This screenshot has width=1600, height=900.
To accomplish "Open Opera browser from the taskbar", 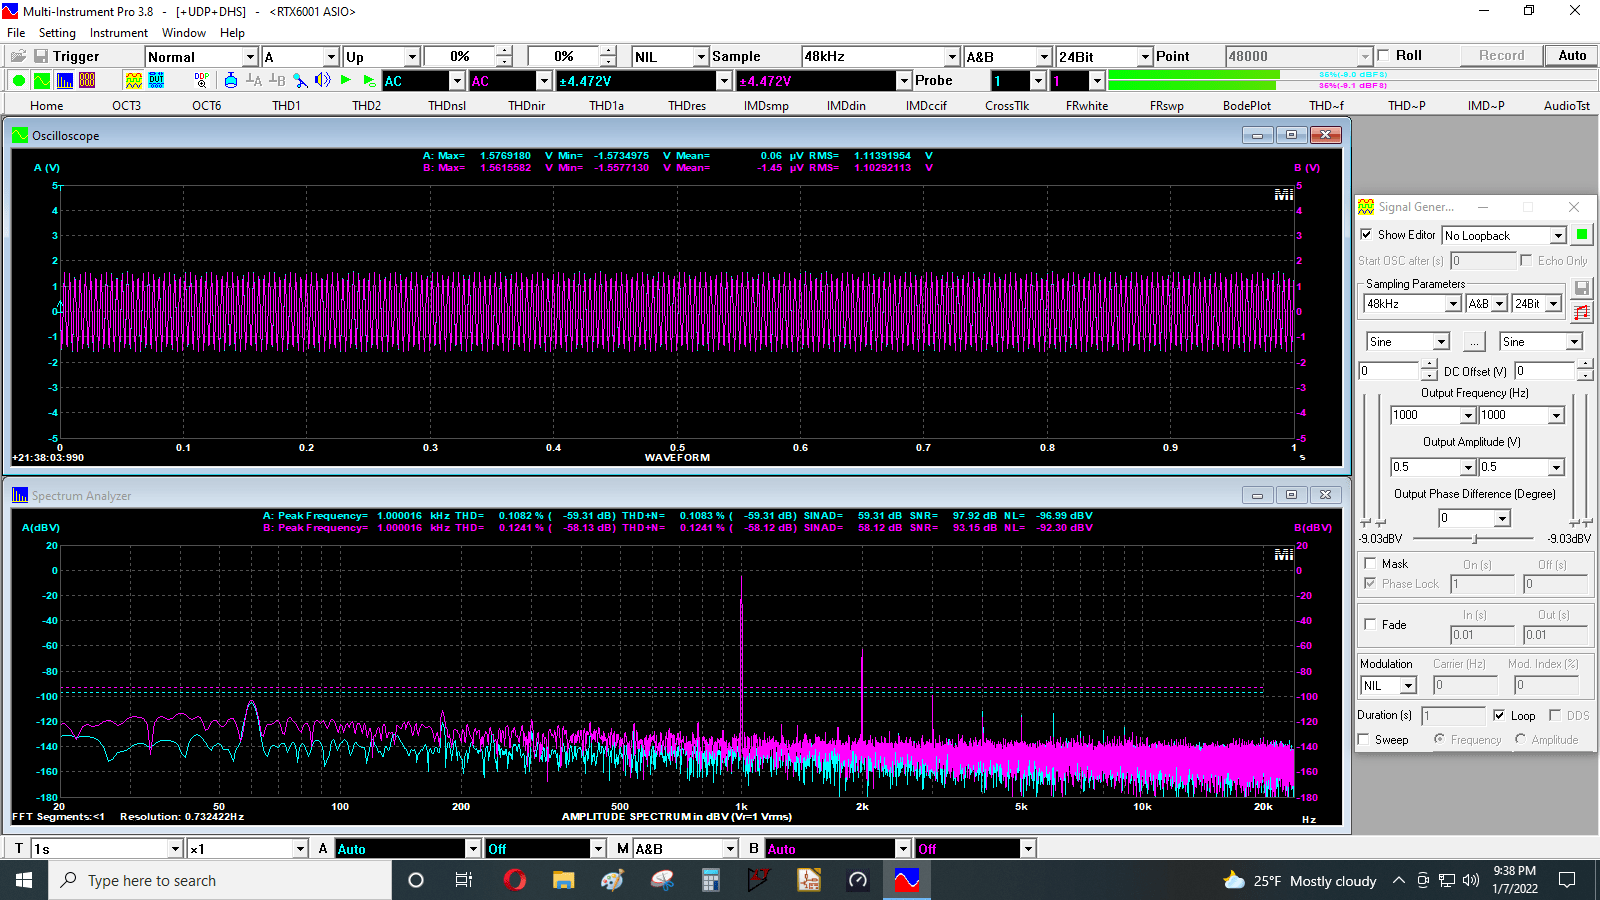I will tap(515, 880).
